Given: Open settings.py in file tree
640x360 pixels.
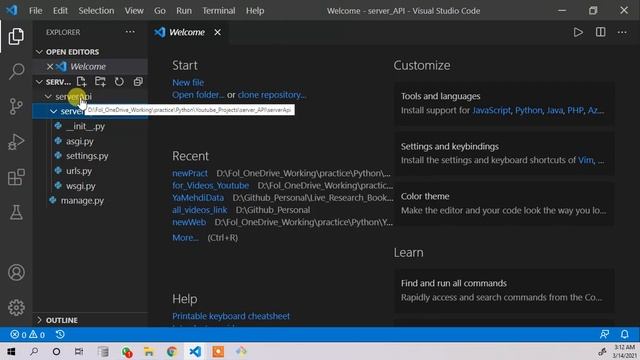Looking at the screenshot, I should tap(87, 156).
